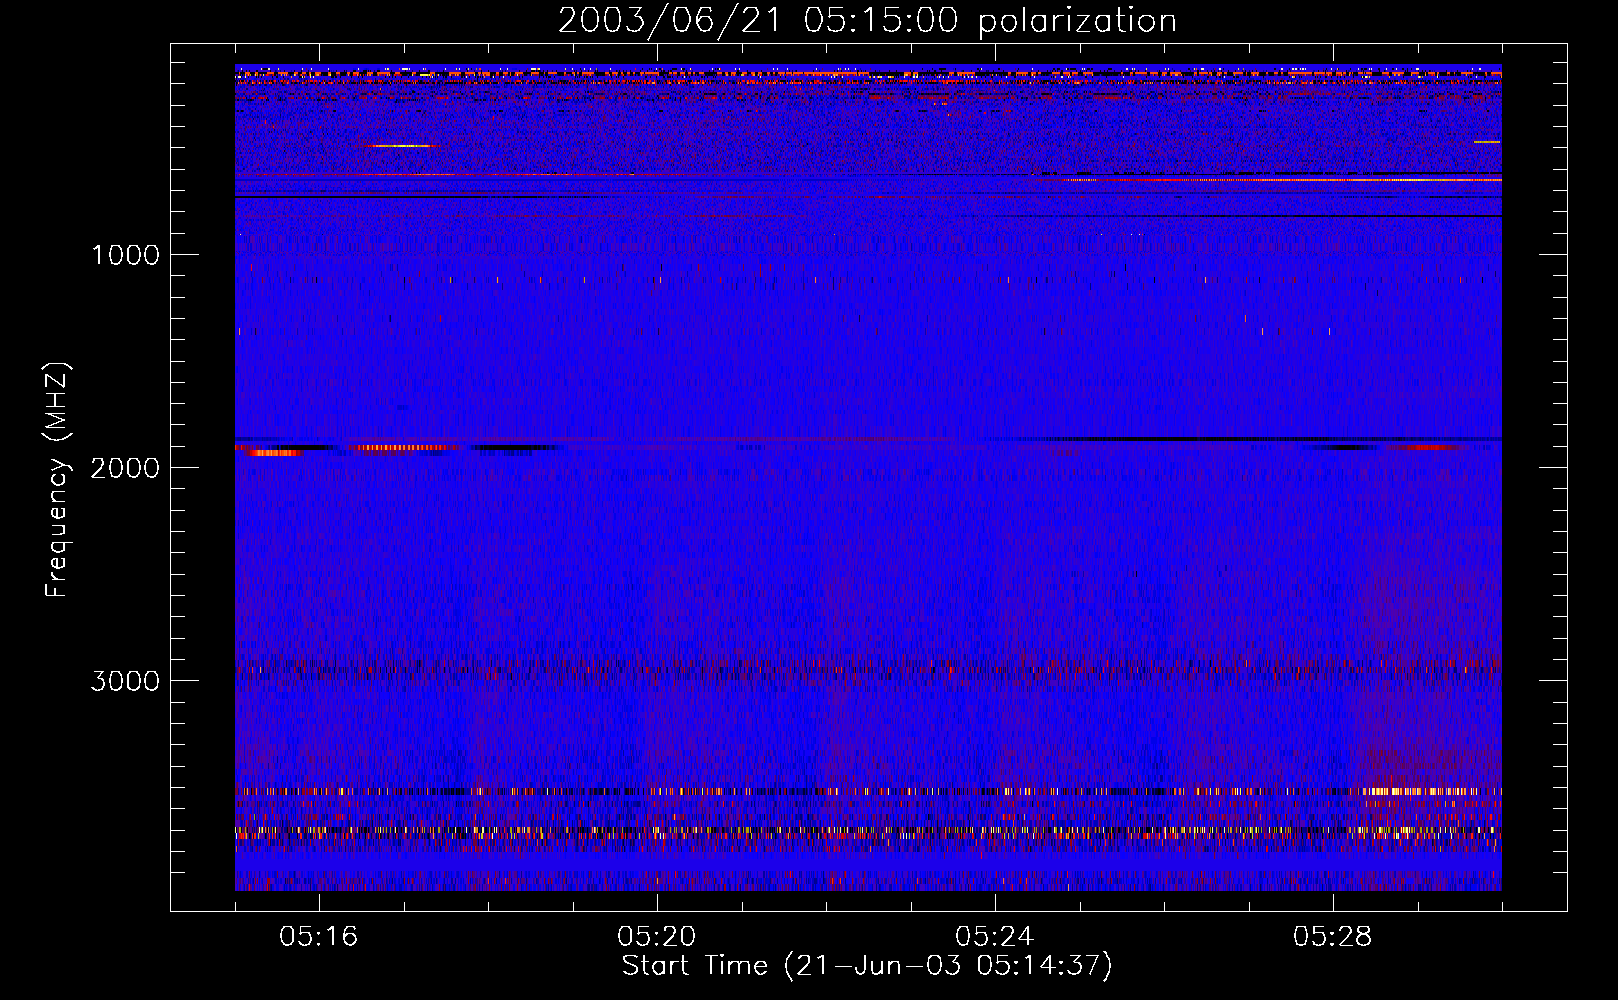Click the bright red burst just above 2000 MHz at the start of the spectrogram

coord(273,453)
